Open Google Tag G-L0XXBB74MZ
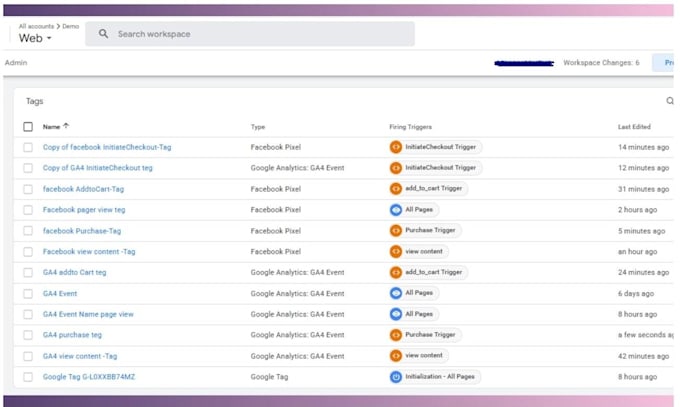 click(89, 377)
